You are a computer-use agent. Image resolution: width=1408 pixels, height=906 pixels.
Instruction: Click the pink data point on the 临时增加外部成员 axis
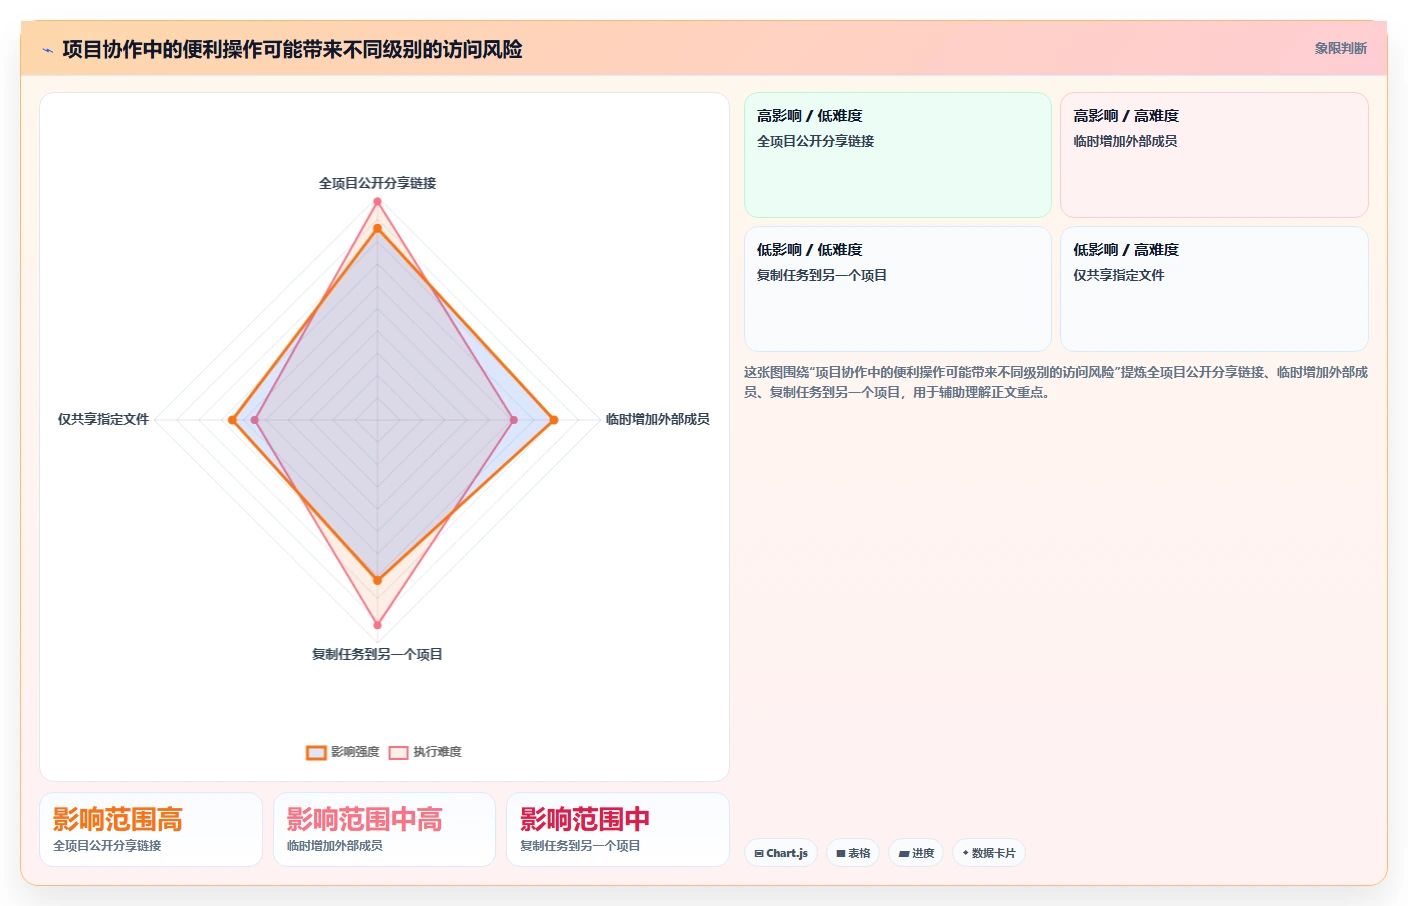point(514,420)
